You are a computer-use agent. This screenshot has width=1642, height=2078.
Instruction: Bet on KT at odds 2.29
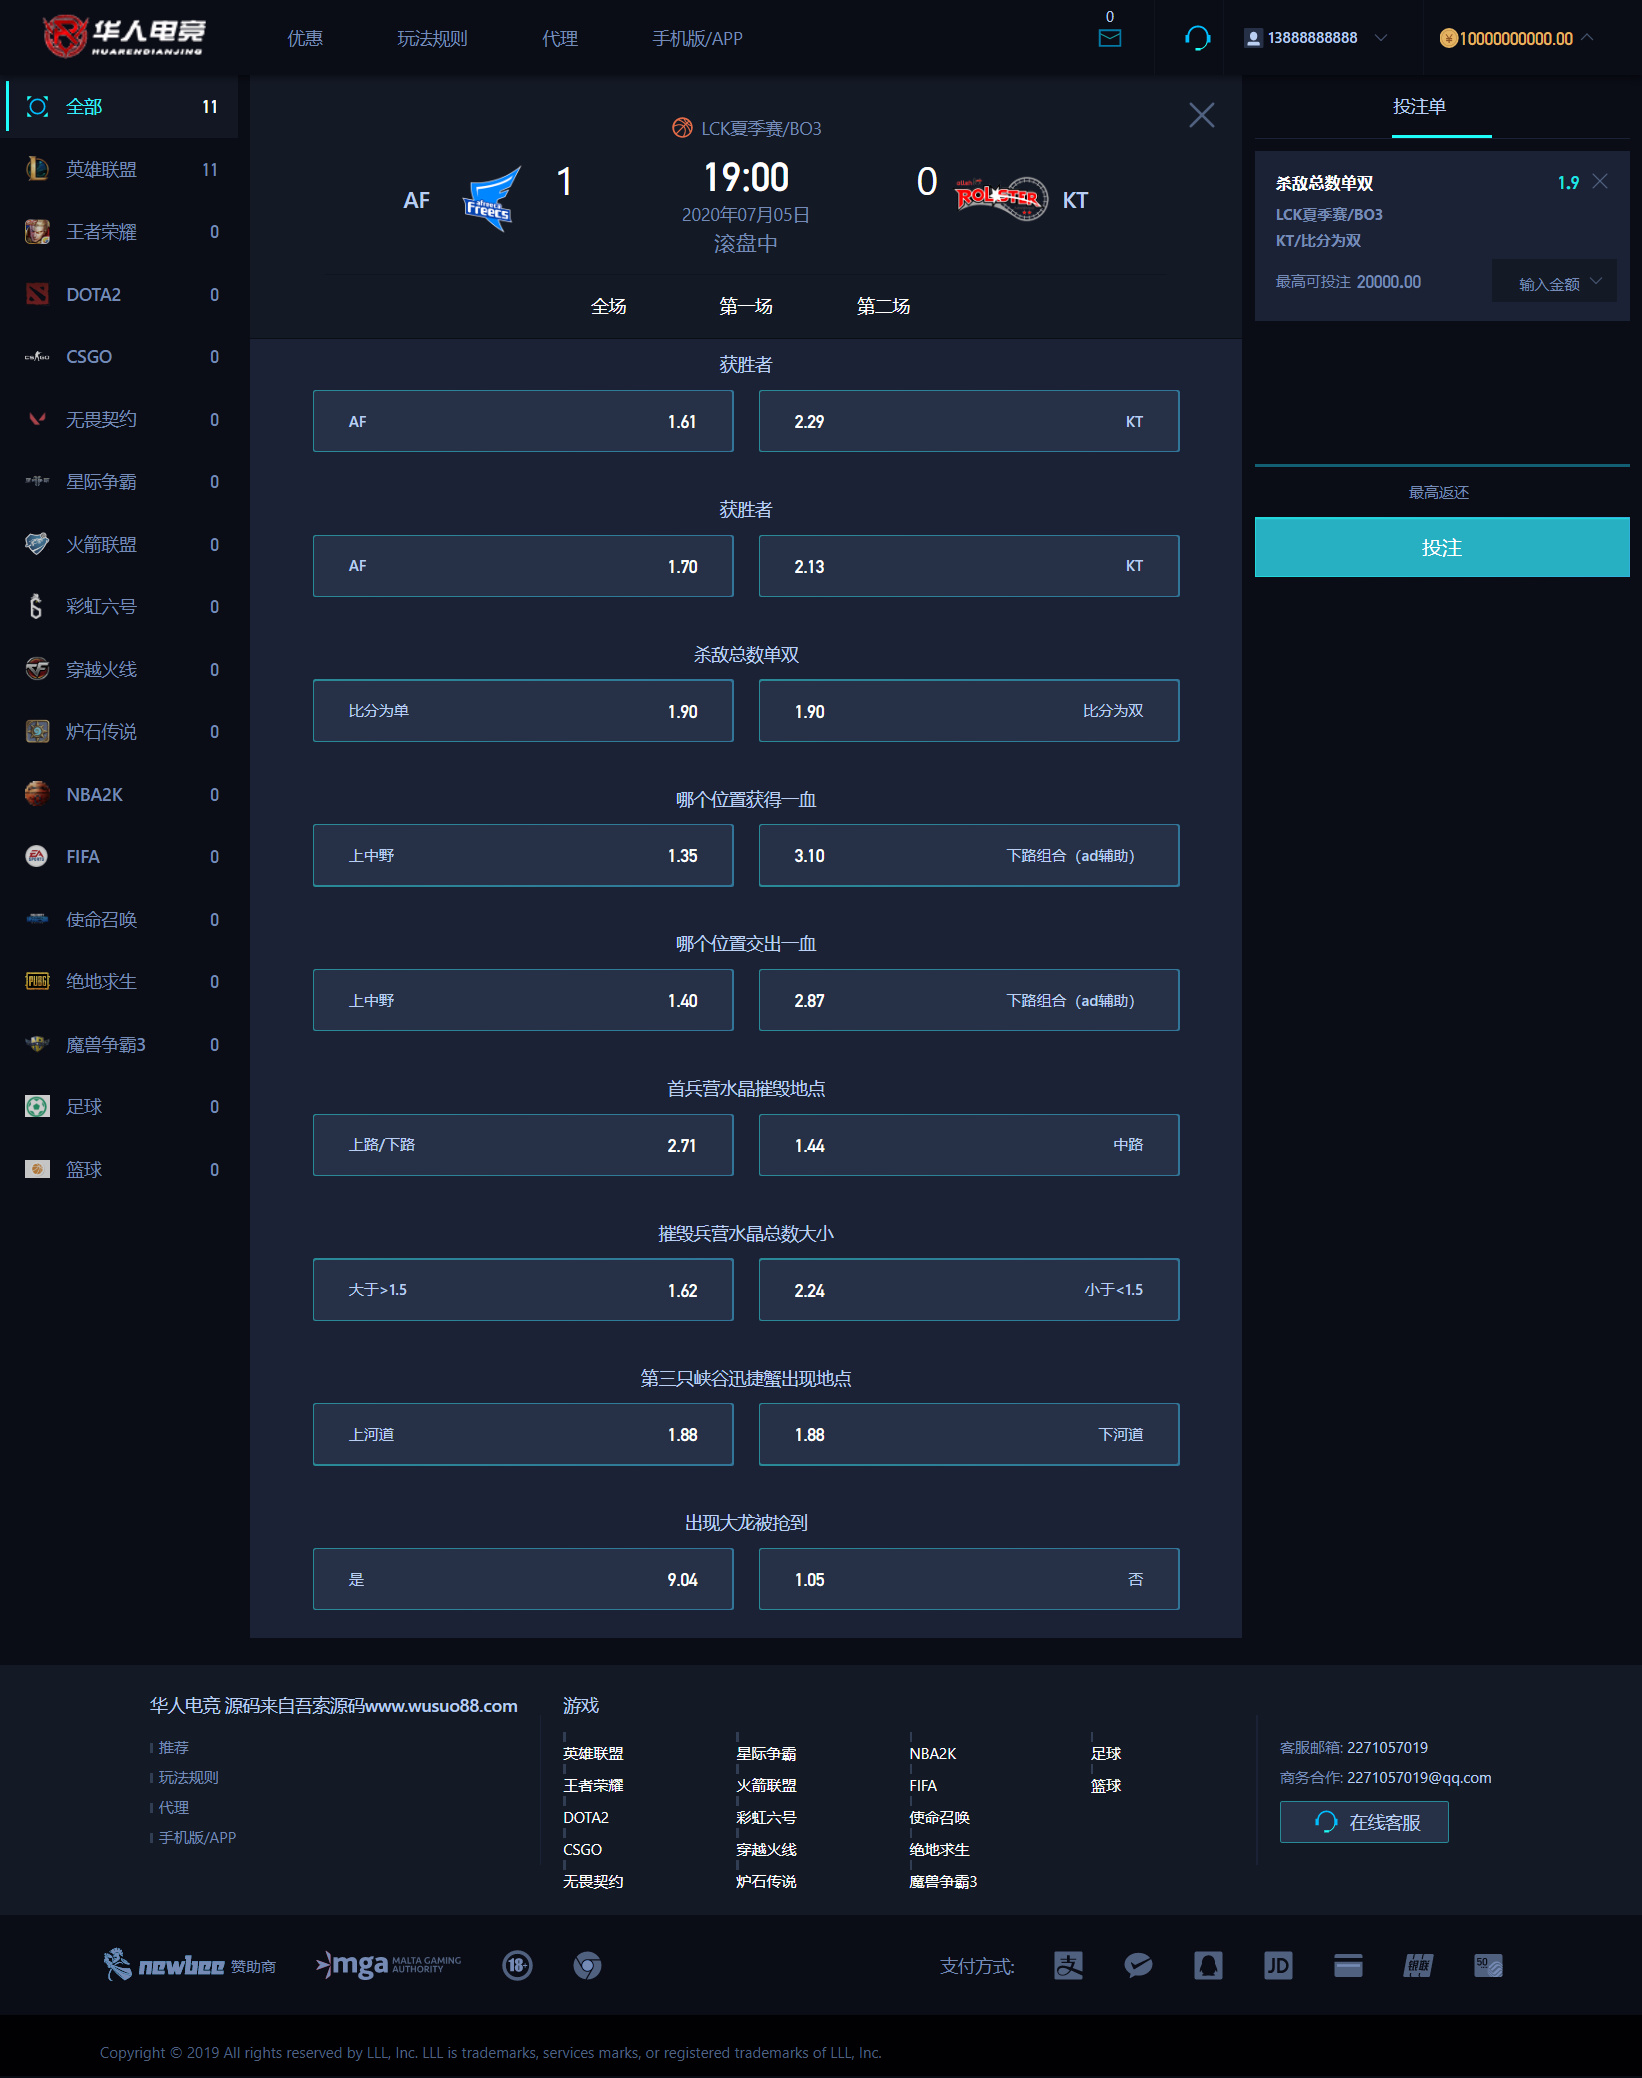(x=969, y=421)
